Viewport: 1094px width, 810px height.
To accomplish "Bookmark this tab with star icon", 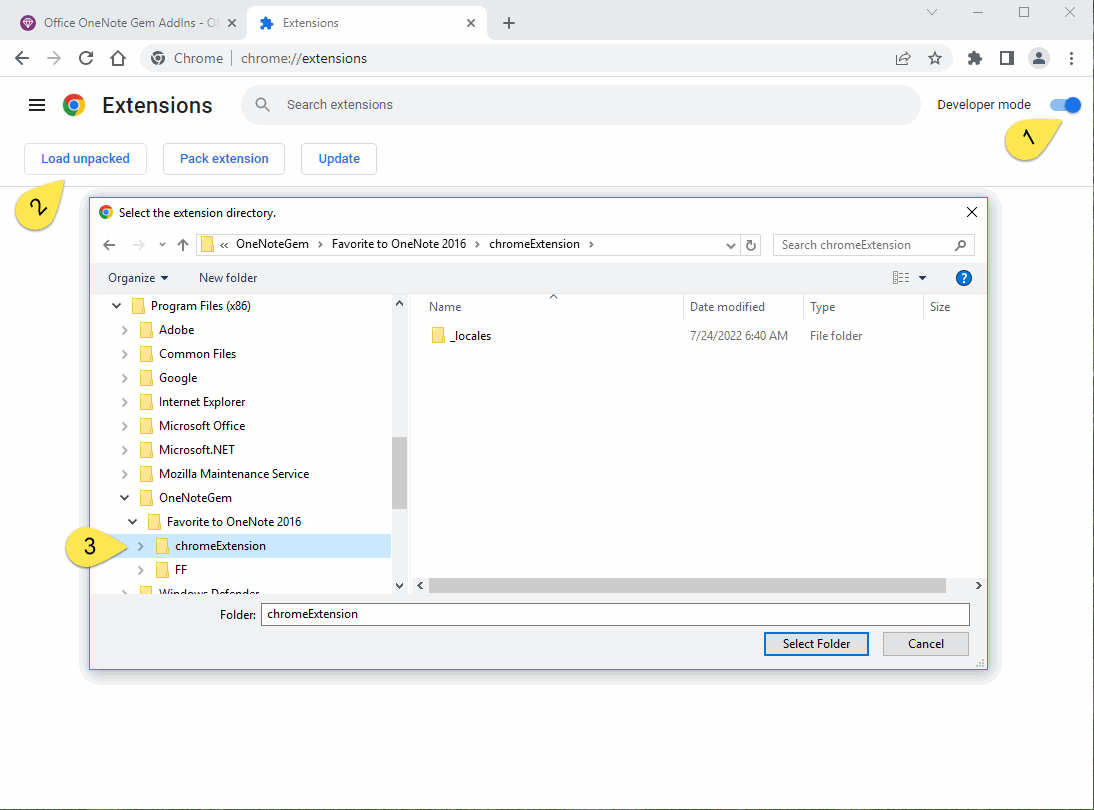I will [935, 59].
